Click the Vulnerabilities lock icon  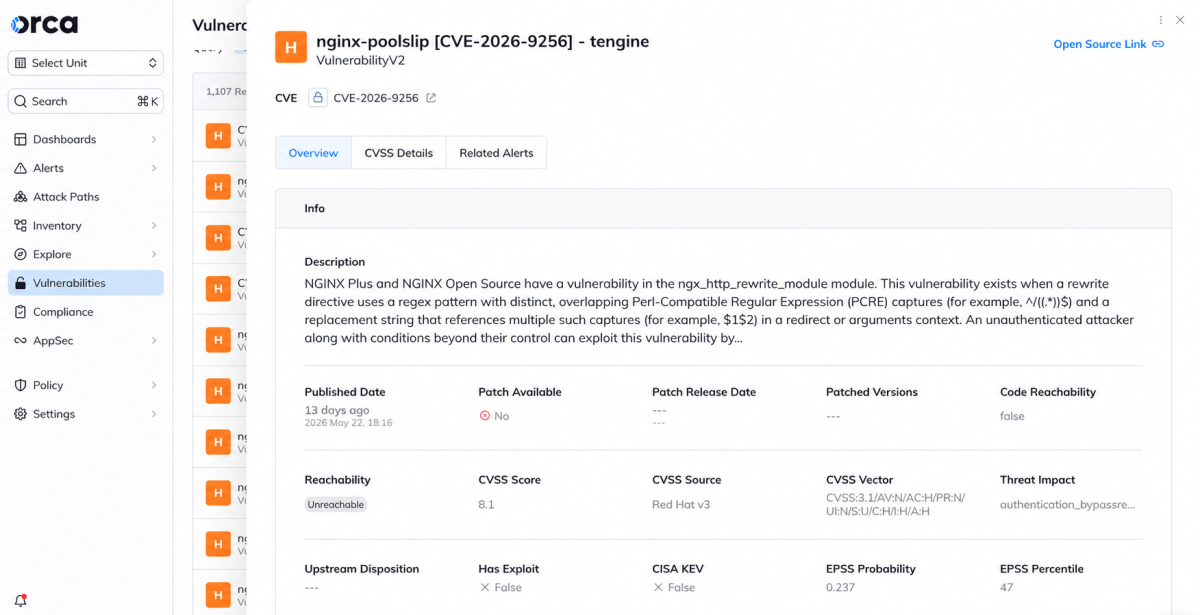coord(21,283)
